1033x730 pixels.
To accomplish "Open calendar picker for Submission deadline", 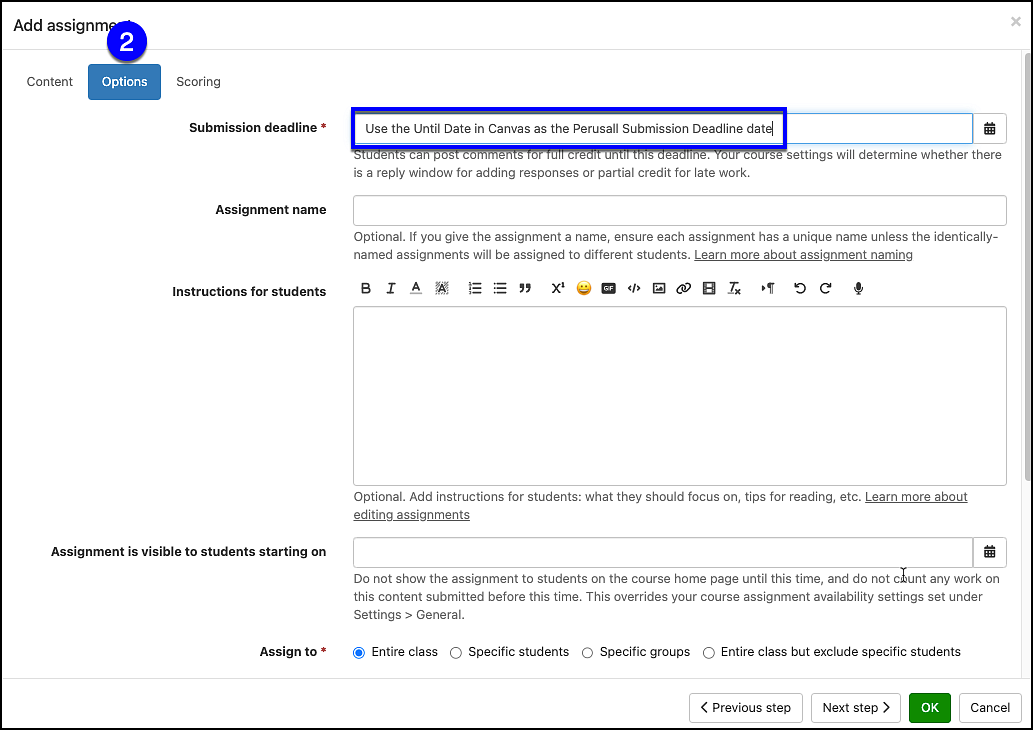I will tap(990, 128).
